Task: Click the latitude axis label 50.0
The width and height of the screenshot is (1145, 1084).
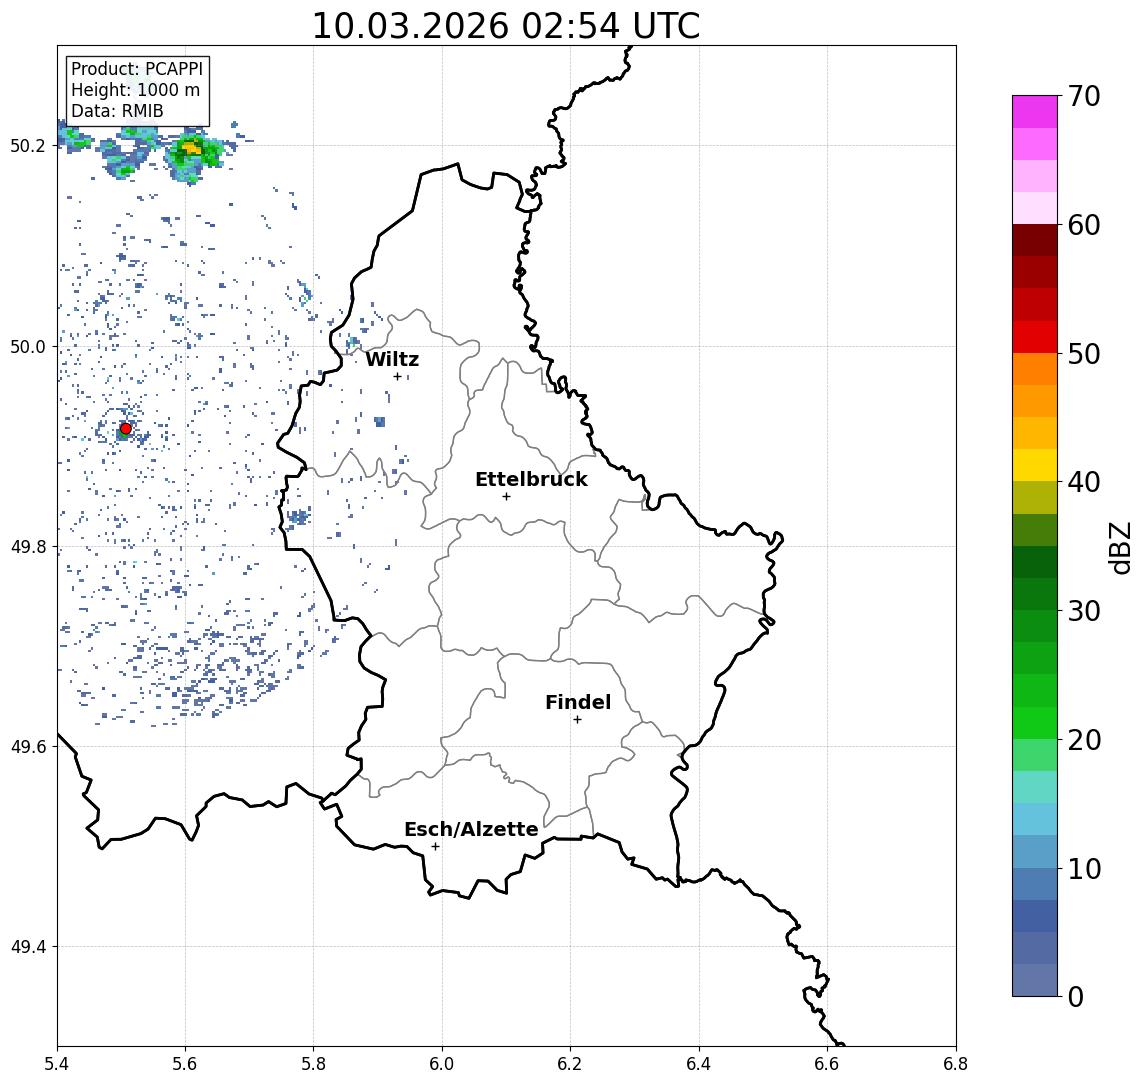Action: pos(28,346)
